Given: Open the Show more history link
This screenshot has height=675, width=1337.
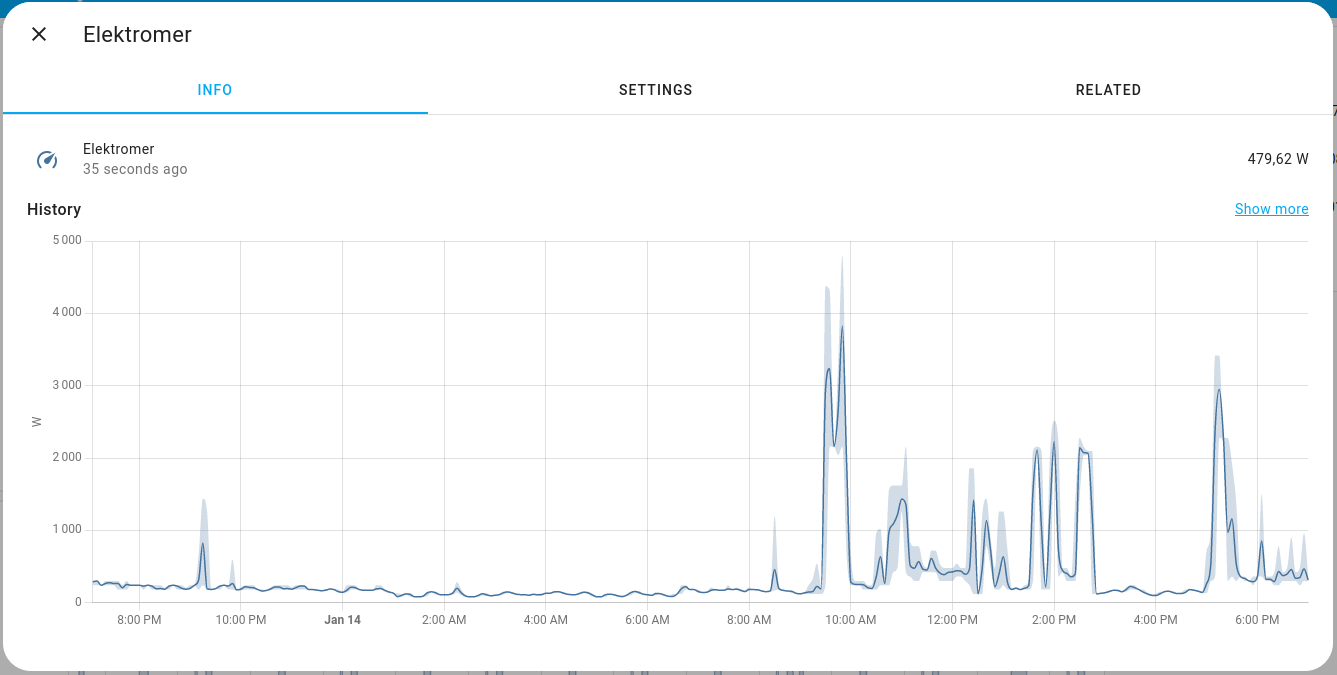Looking at the screenshot, I should 1271,209.
